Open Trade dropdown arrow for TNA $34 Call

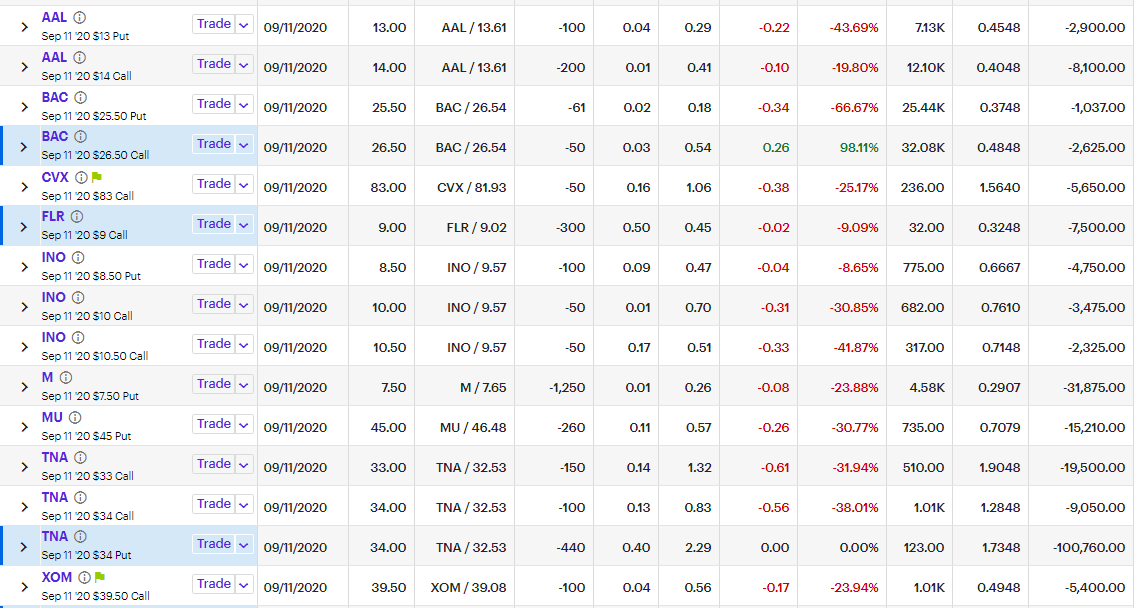244,504
